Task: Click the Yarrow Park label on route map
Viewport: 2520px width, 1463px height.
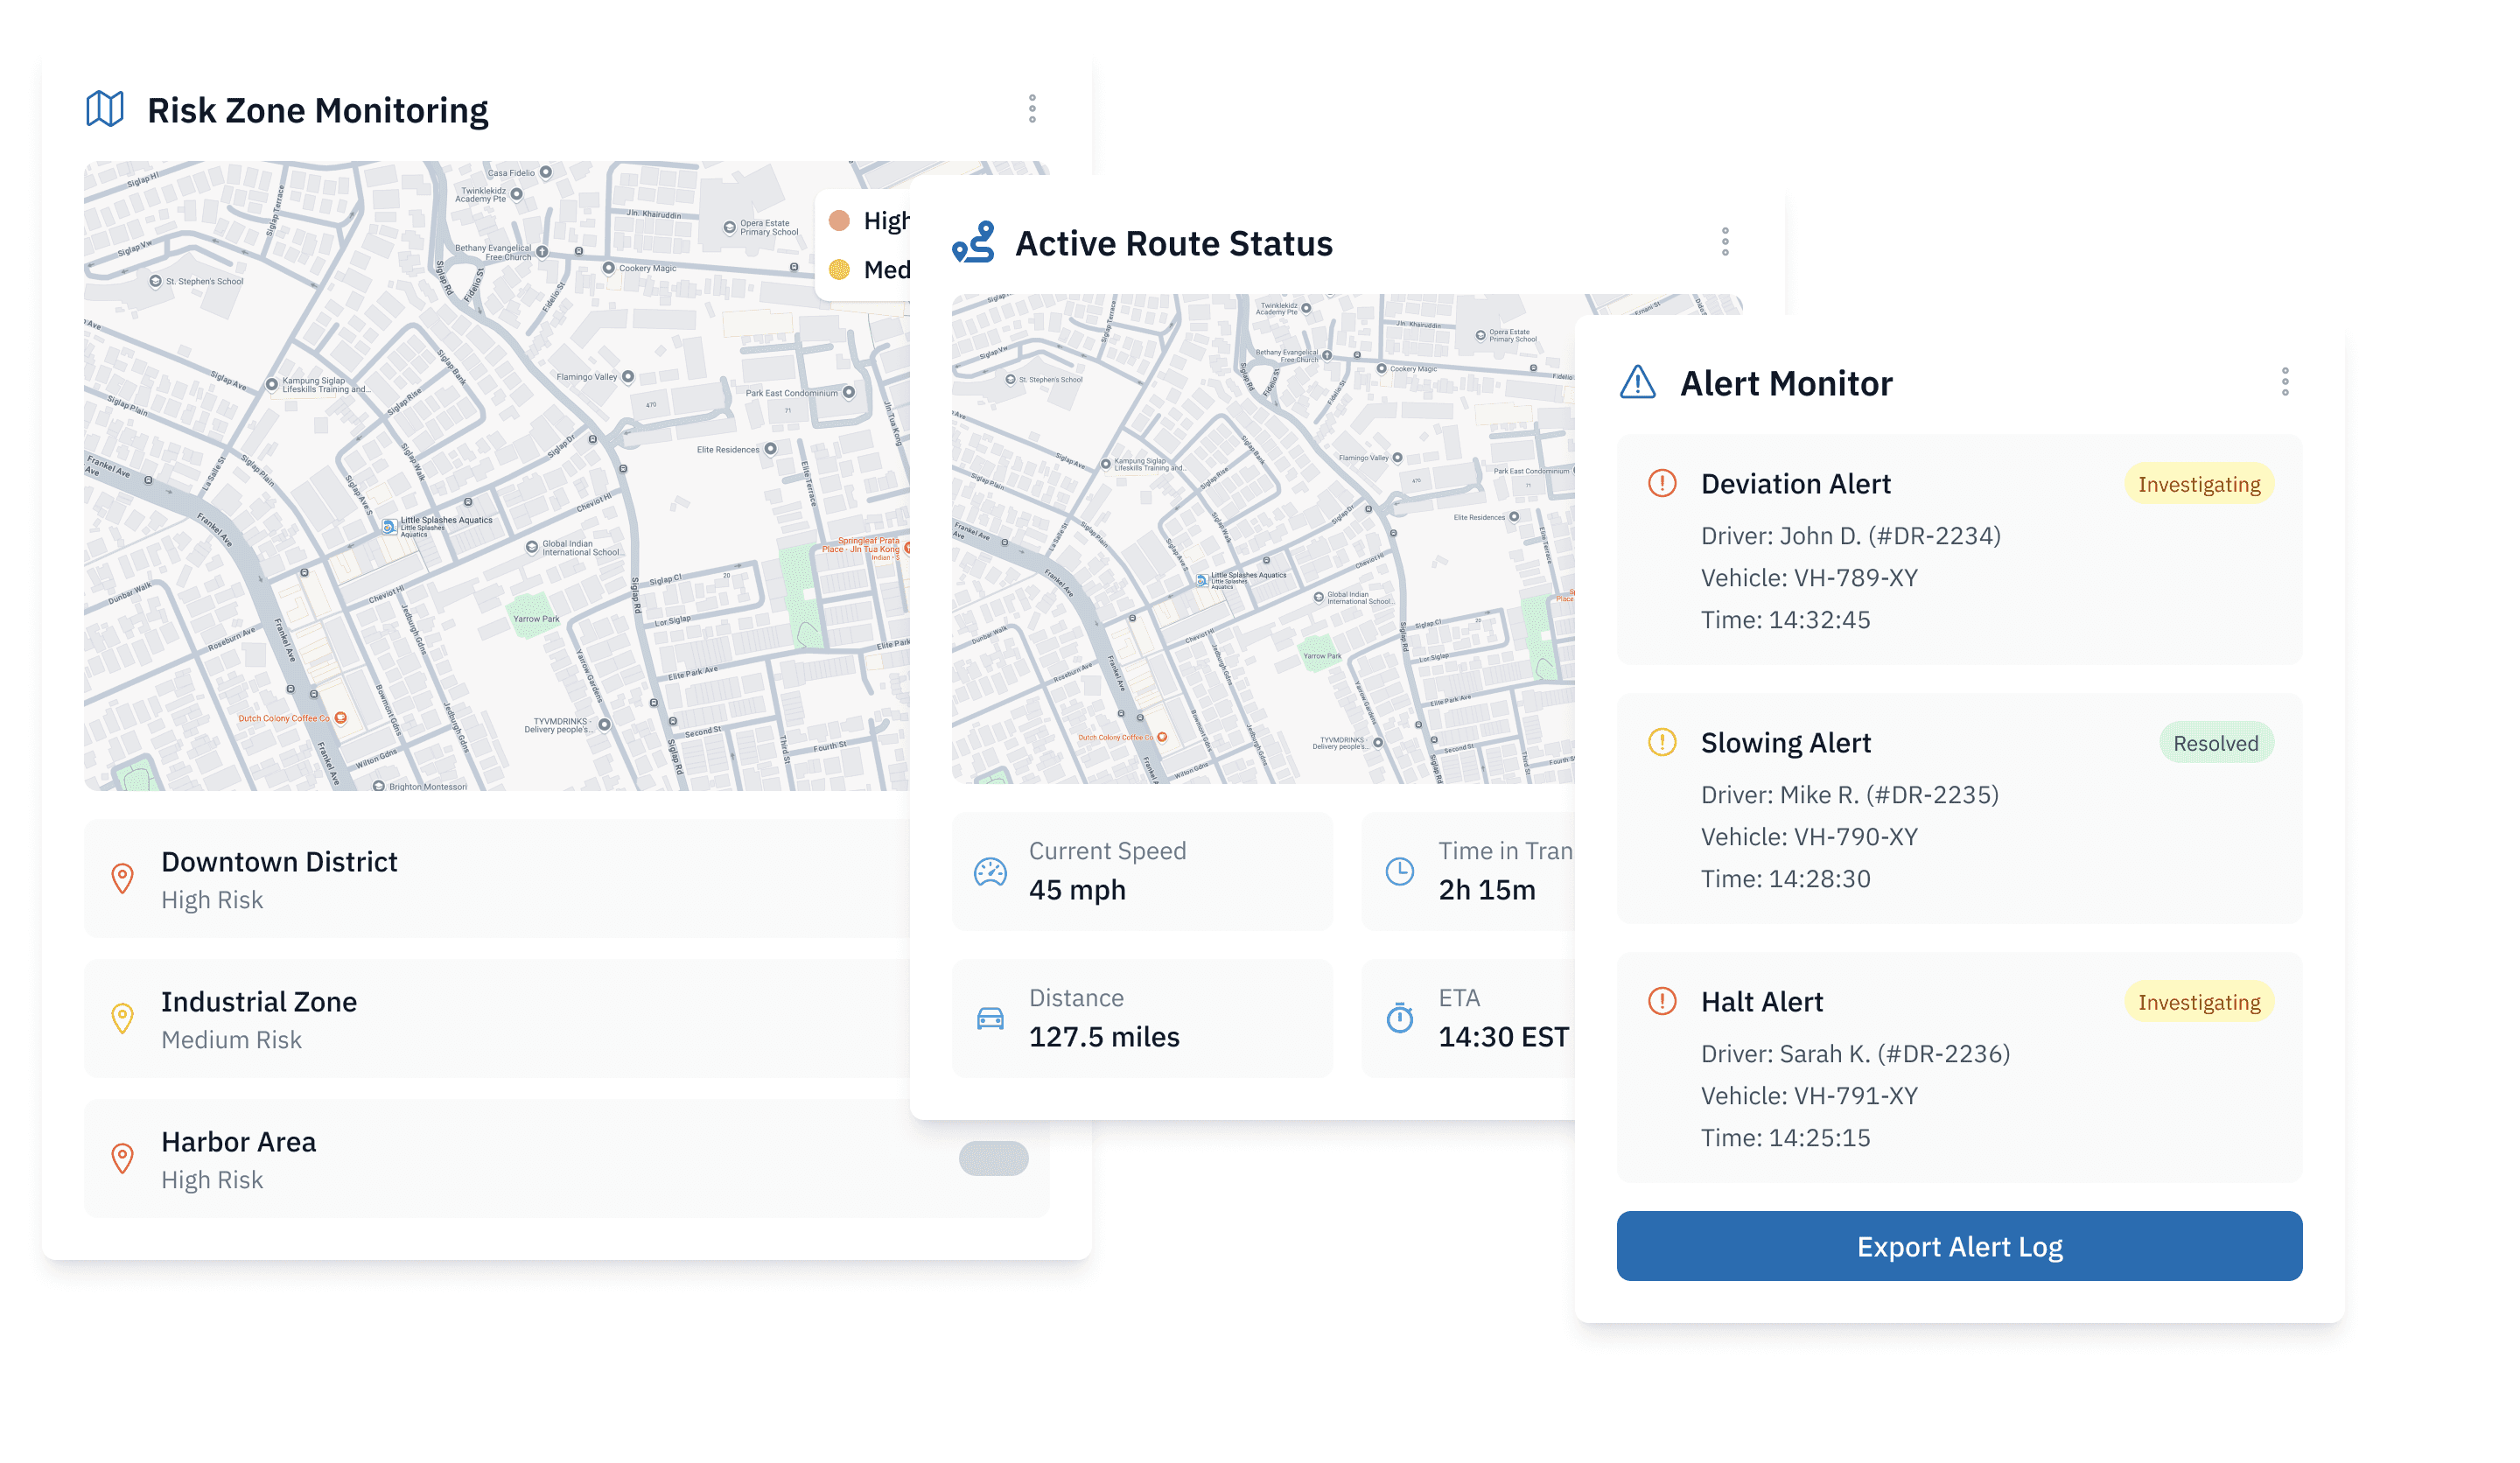Action: [x=1322, y=657]
